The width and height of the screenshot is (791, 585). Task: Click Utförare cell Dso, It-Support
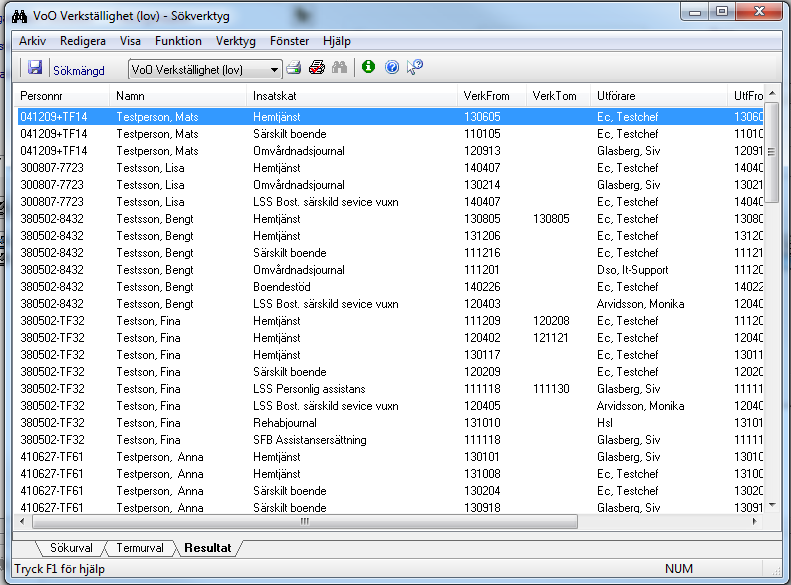click(x=633, y=270)
